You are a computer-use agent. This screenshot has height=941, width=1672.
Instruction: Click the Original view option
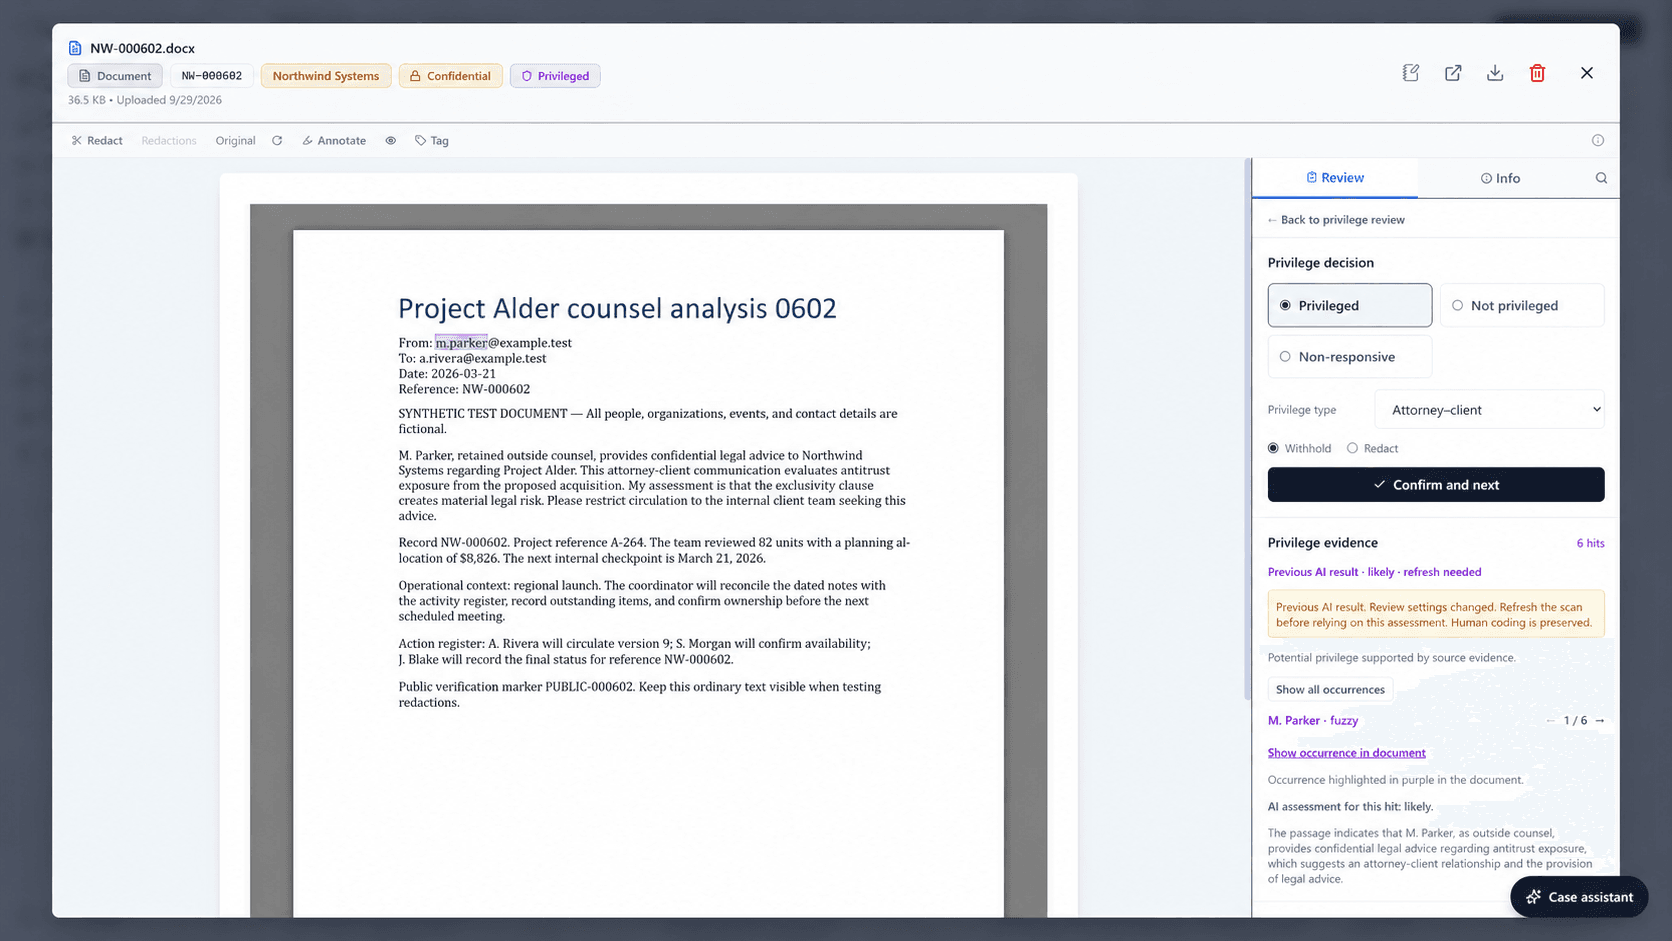[235, 141]
